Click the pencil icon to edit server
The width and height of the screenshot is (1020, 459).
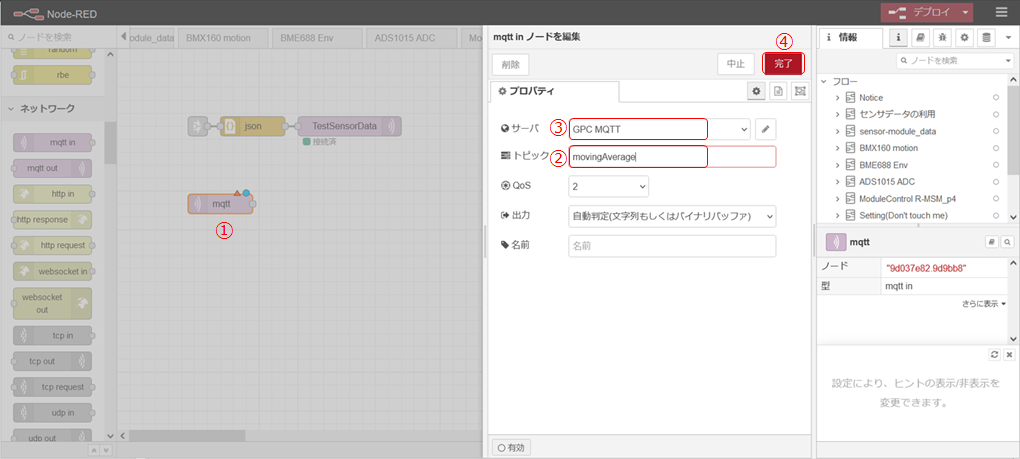pos(765,129)
